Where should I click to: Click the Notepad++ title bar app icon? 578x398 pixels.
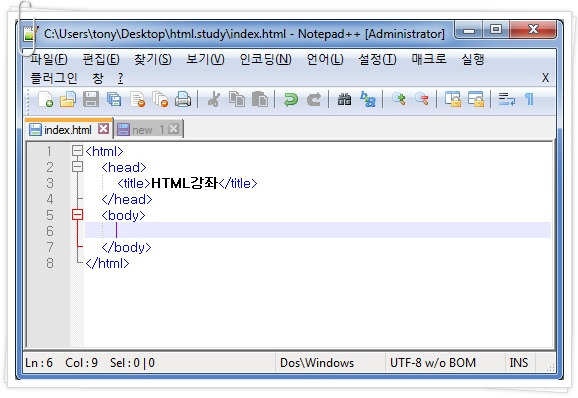click(x=29, y=34)
